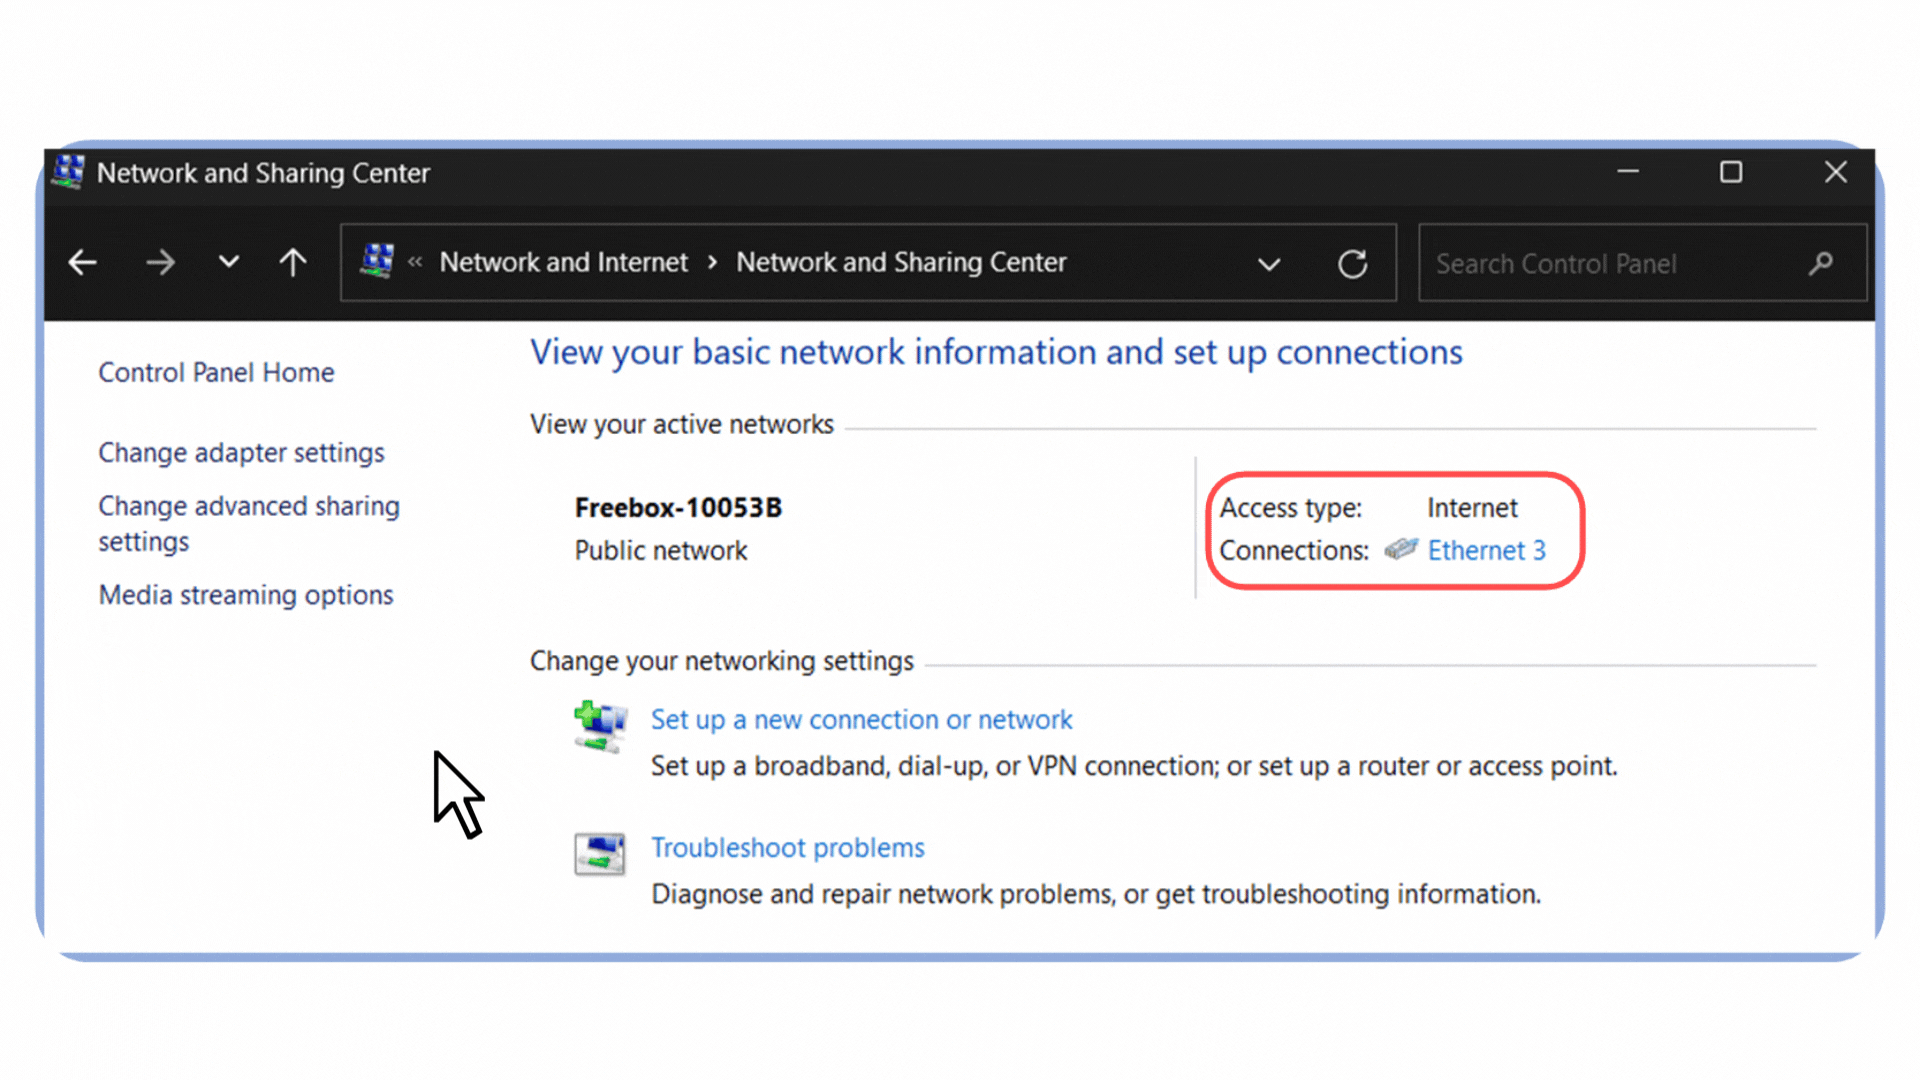Viewport: 1920px width, 1080px height.
Task: Expand the hidden breadcrumb chevron («)
Action: click(x=415, y=263)
